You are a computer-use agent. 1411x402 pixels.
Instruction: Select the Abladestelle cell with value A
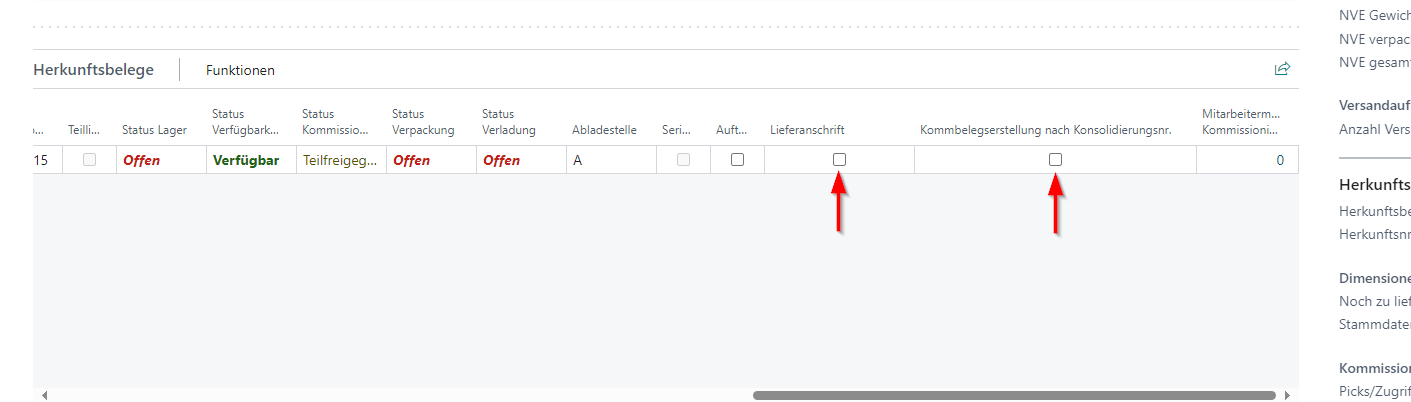click(579, 160)
